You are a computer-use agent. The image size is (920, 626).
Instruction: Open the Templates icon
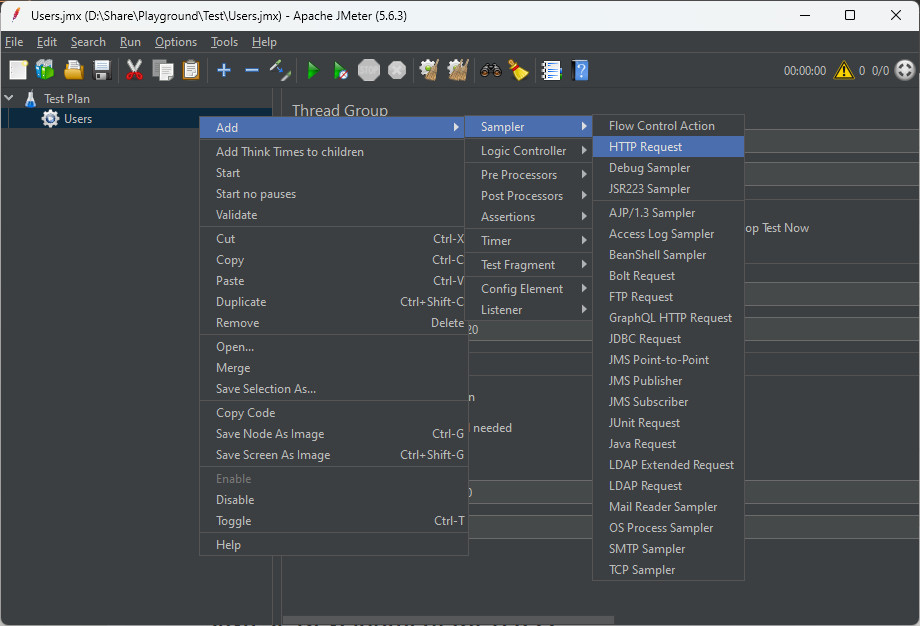pos(45,70)
